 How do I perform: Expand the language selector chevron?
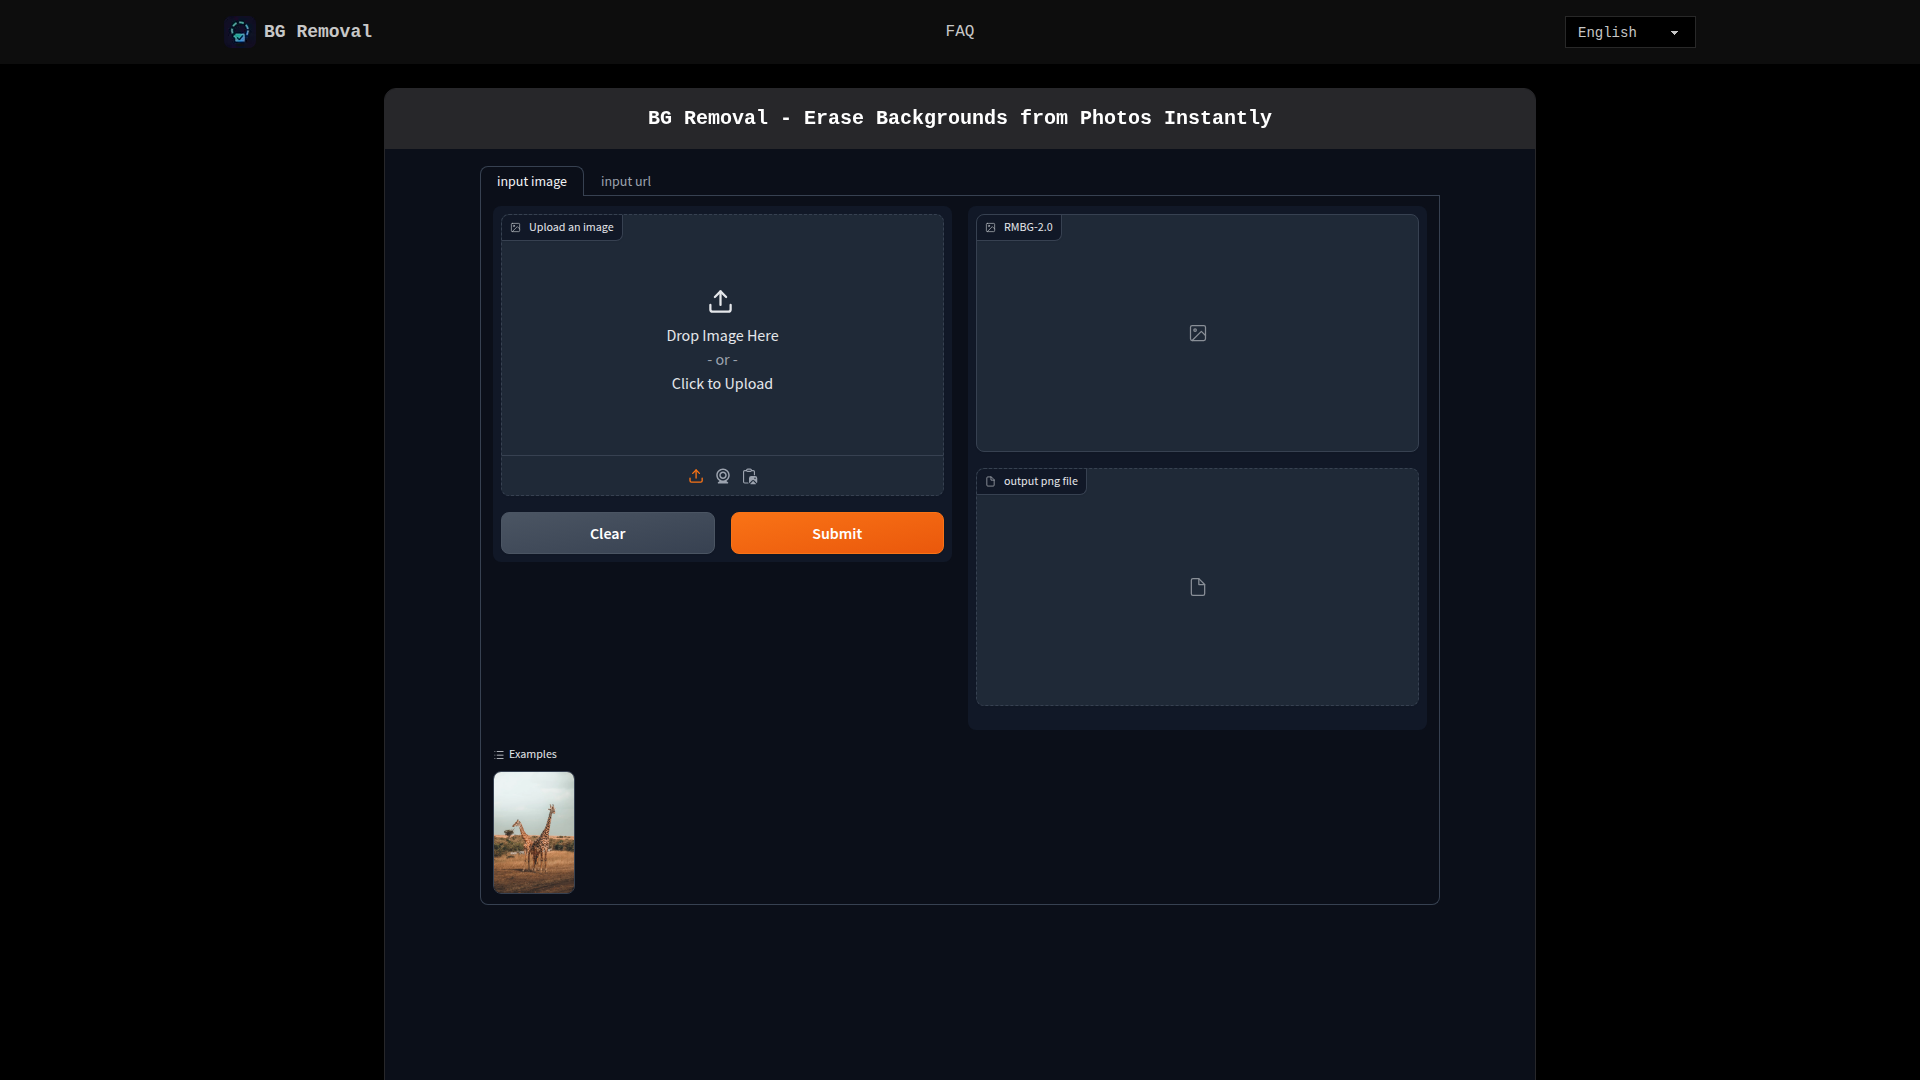click(x=1674, y=31)
